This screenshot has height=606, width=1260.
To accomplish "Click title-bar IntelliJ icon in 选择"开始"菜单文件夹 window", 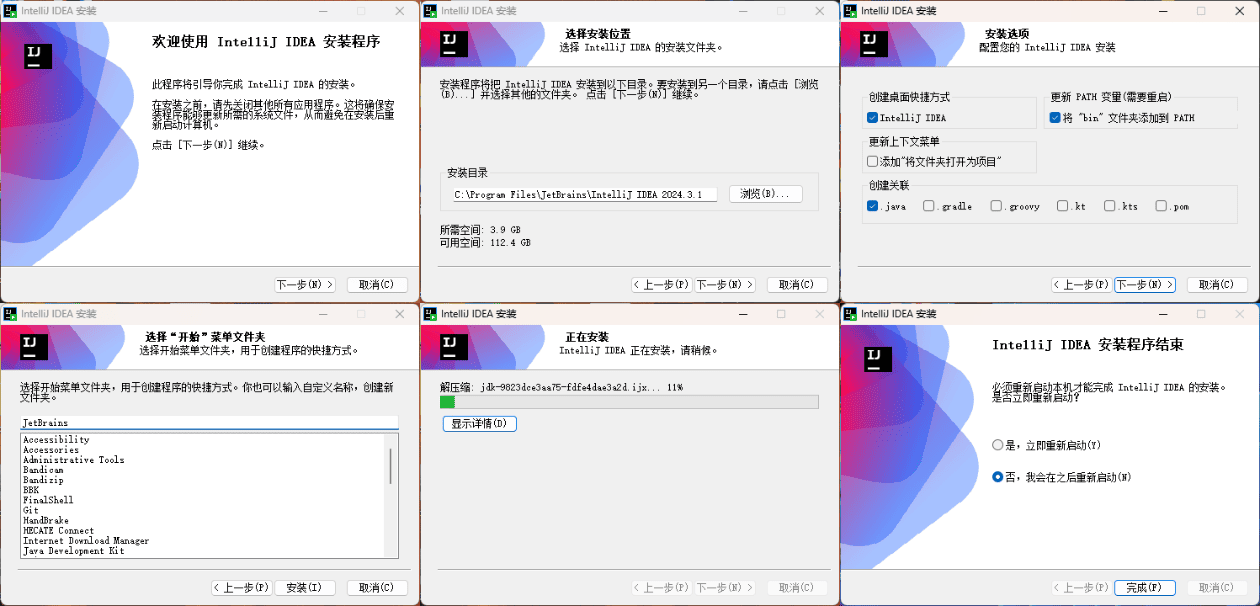I will 10,314.
